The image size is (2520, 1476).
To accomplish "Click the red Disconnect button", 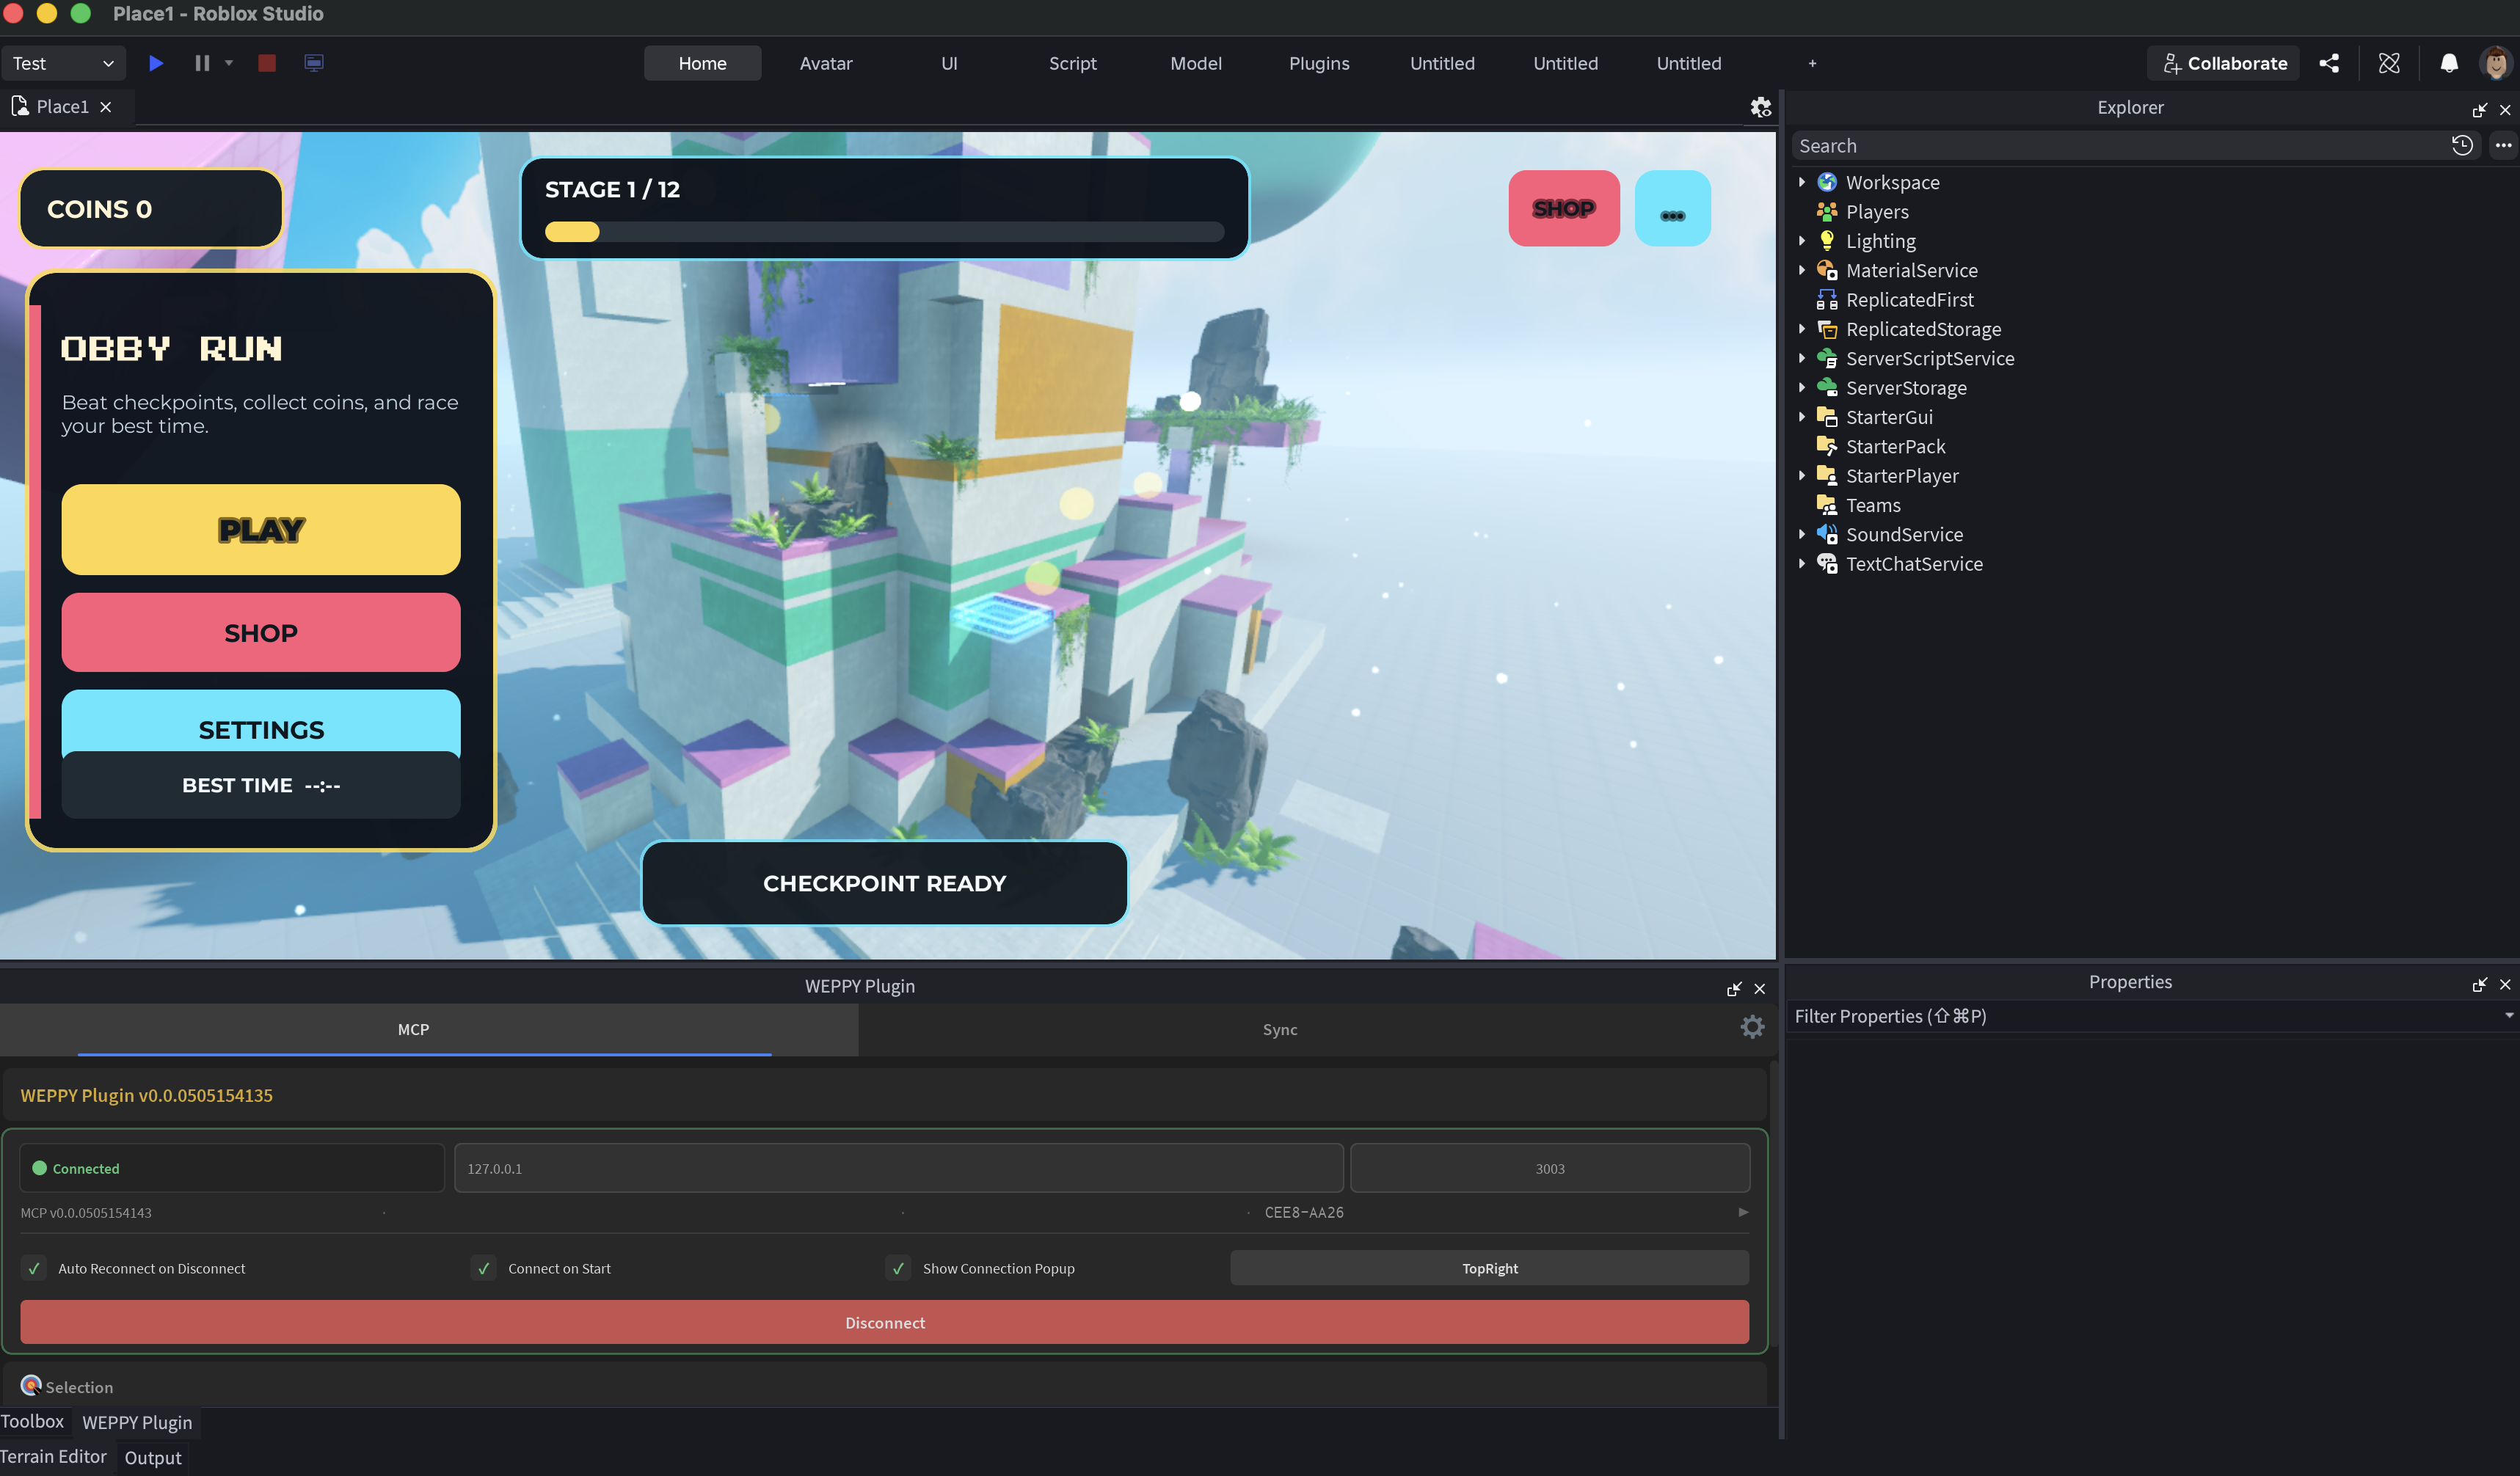I will click(x=884, y=1322).
